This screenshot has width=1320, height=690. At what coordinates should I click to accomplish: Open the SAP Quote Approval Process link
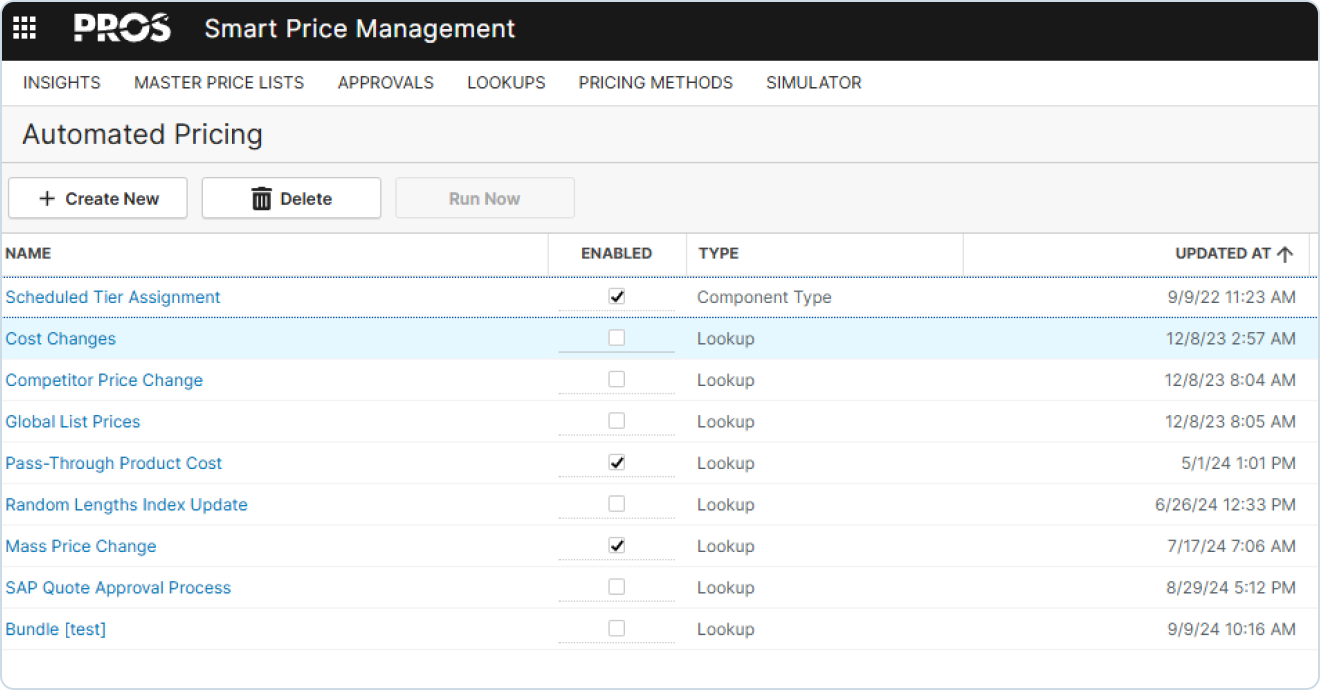coord(118,588)
